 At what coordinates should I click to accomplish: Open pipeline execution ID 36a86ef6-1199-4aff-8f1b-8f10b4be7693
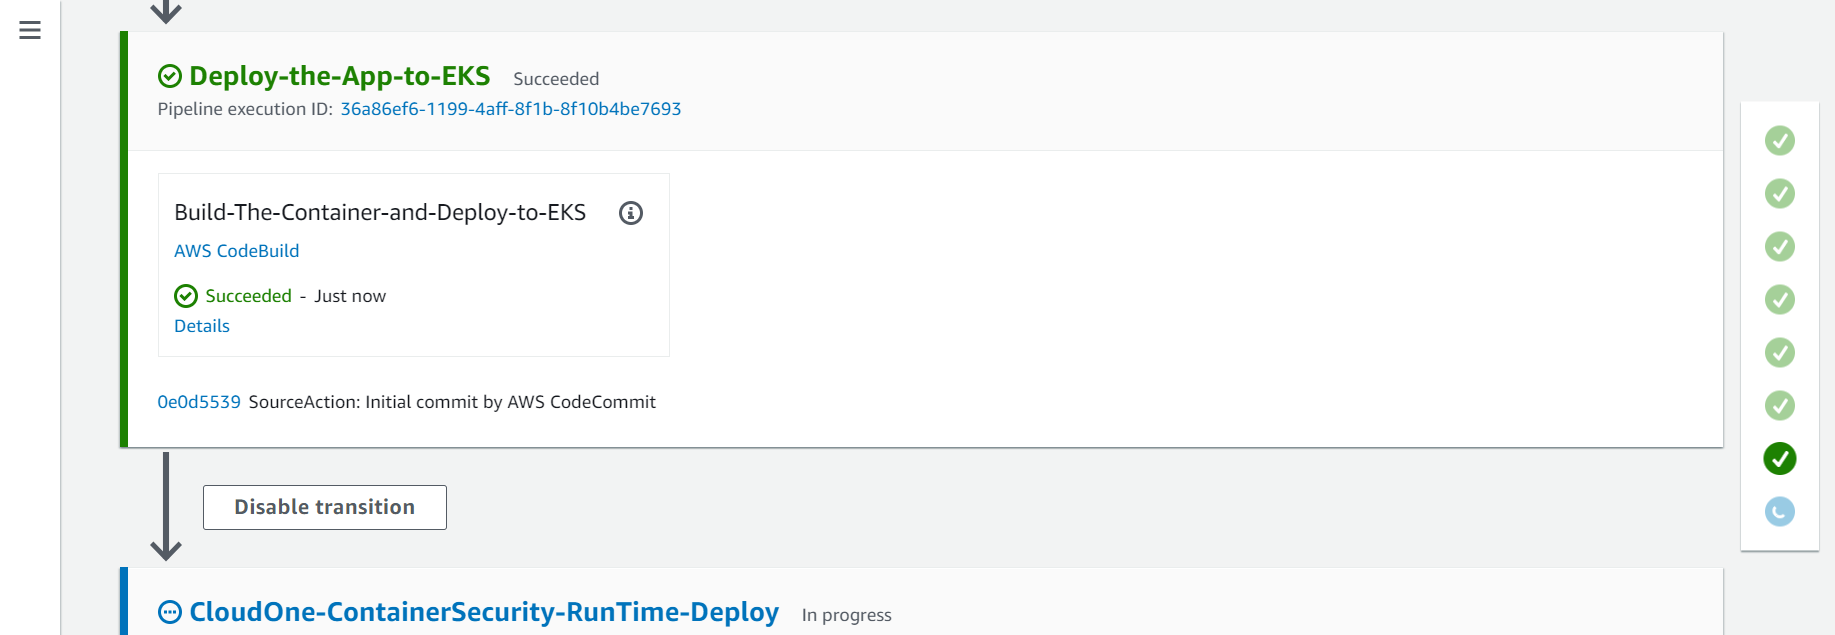click(511, 109)
